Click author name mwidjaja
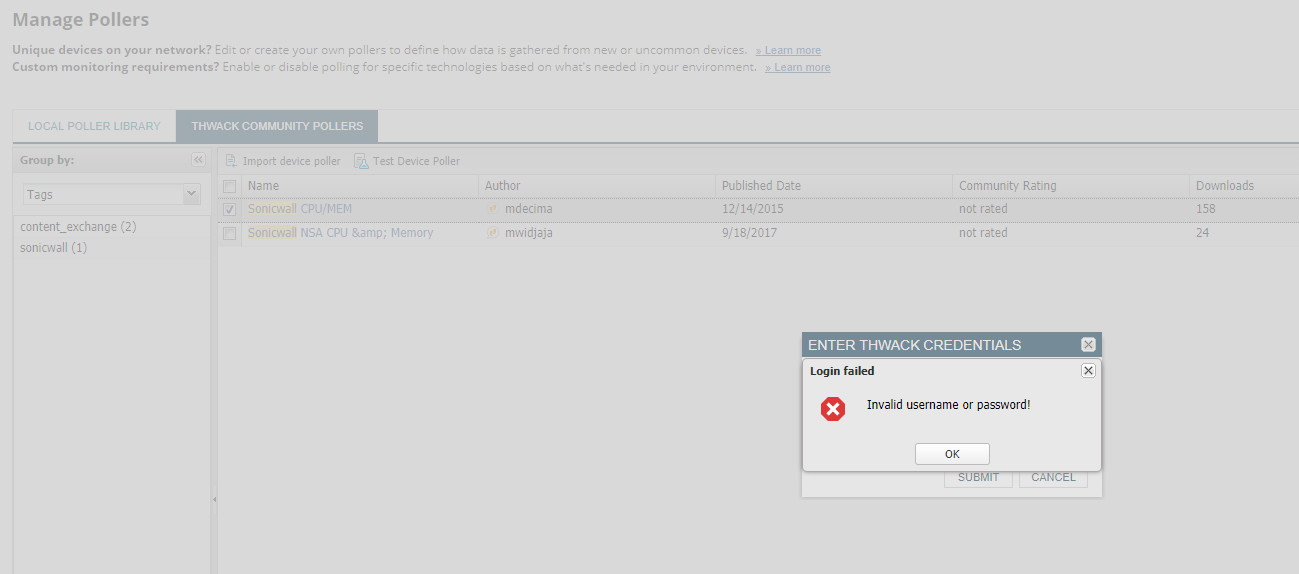Image resolution: width=1299 pixels, height=574 pixels. [529, 233]
